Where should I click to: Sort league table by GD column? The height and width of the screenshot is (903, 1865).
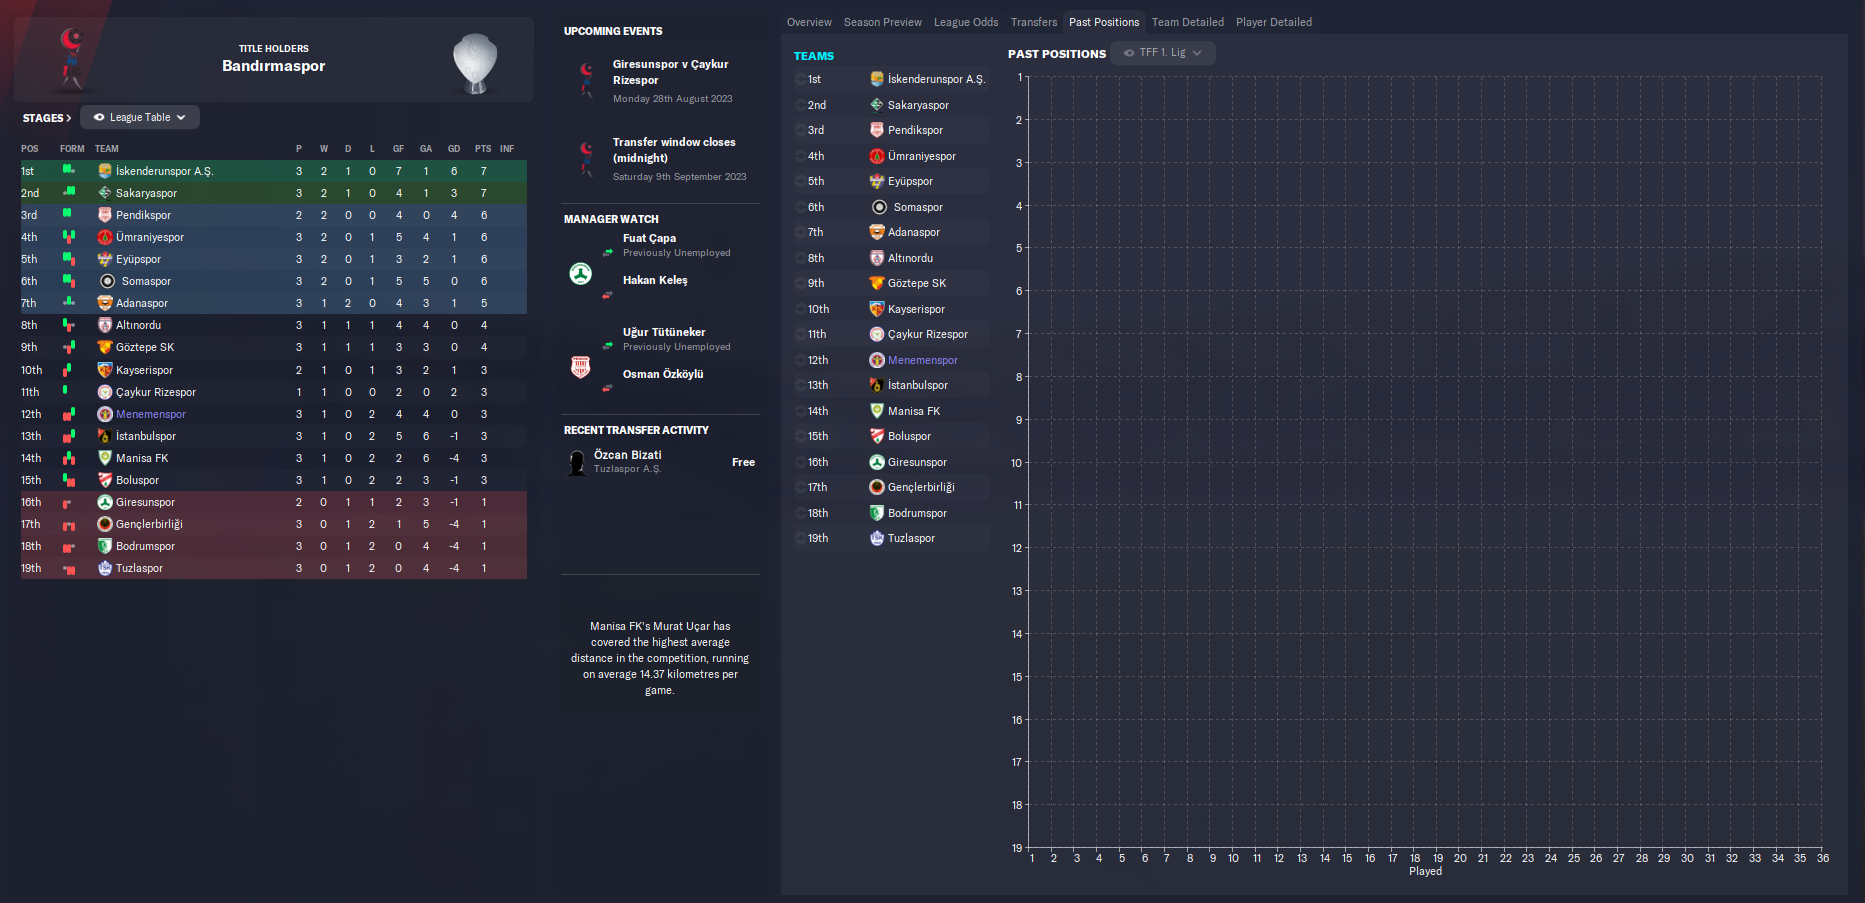click(x=454, y=149)
